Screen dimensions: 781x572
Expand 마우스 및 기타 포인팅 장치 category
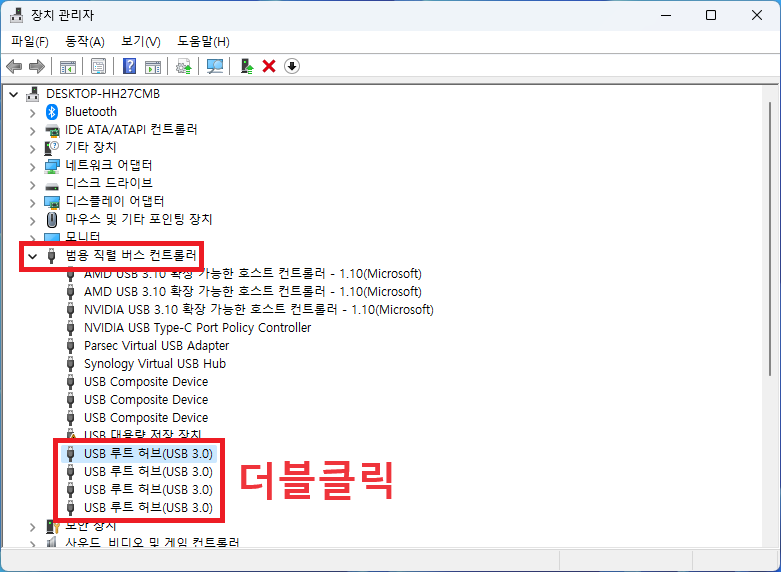point(32,221)
